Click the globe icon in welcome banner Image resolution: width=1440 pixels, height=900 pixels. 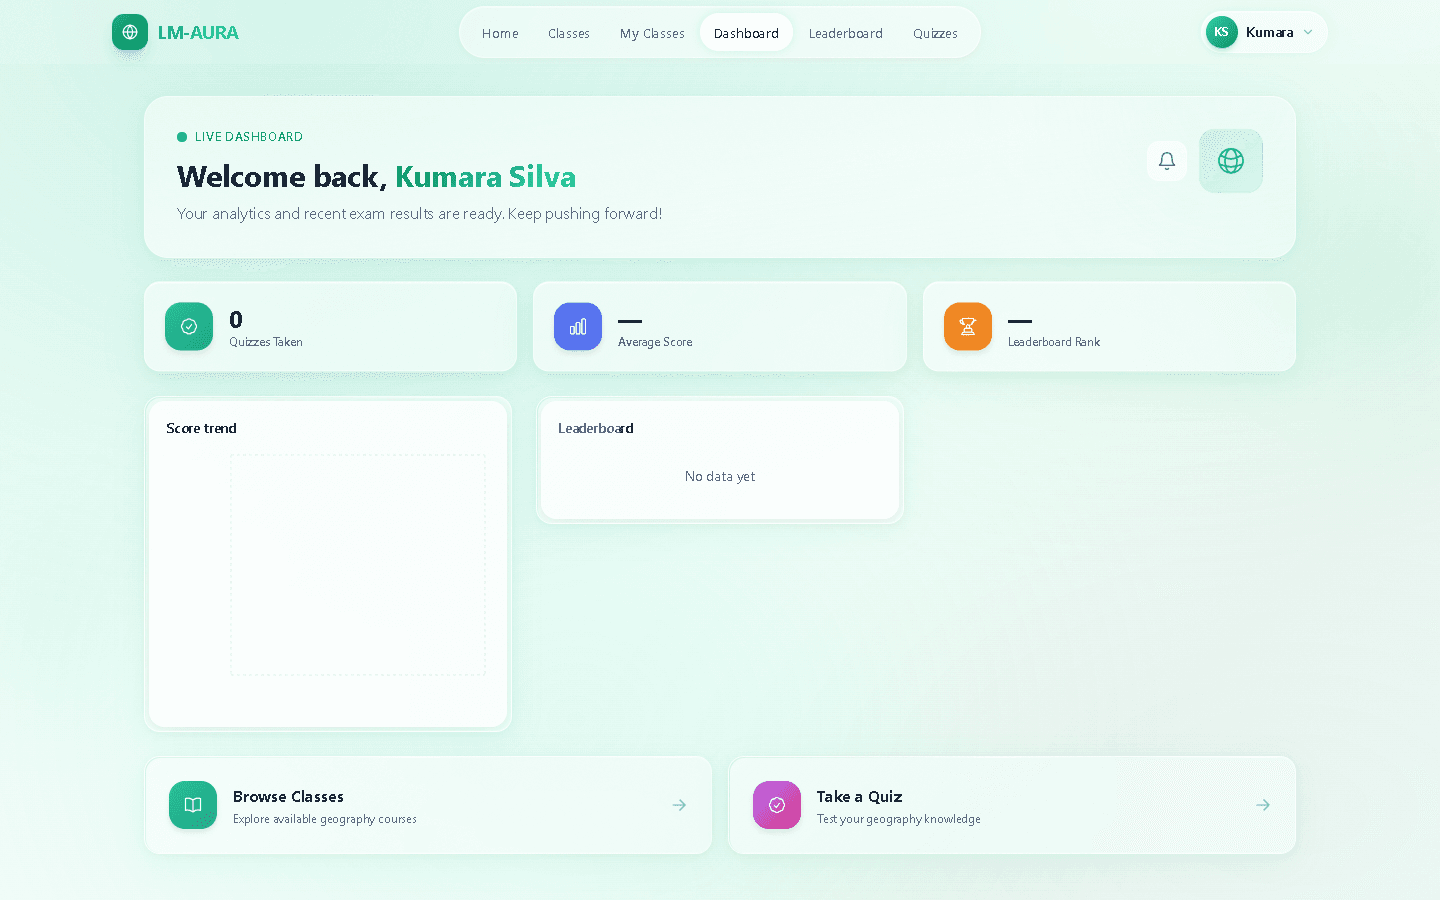(1231, 161)
